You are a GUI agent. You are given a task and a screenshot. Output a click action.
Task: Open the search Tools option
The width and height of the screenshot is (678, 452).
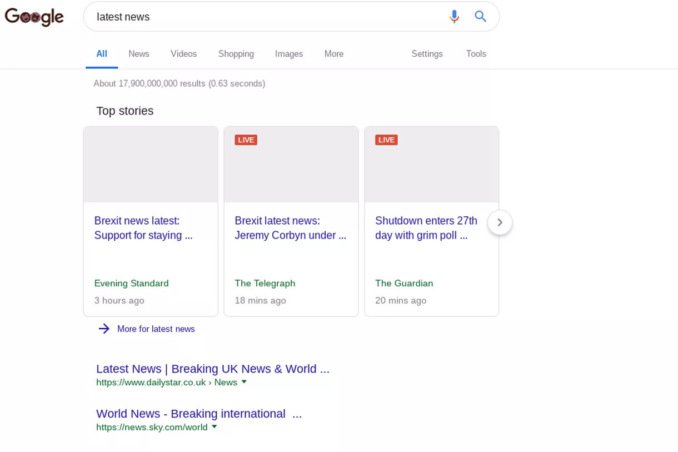pyautogui.click(x=476, y=54)
